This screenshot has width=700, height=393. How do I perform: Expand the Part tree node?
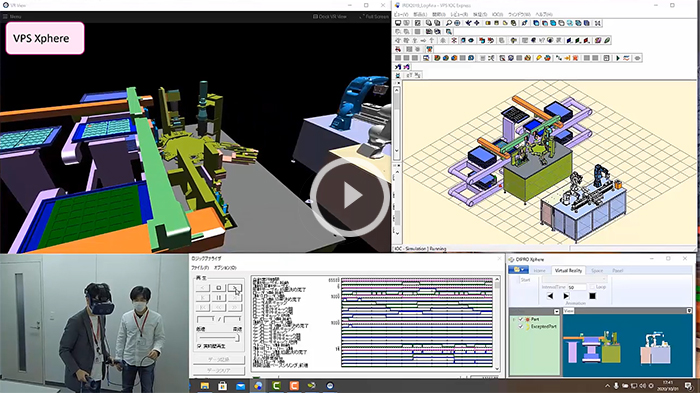[514, 319]
